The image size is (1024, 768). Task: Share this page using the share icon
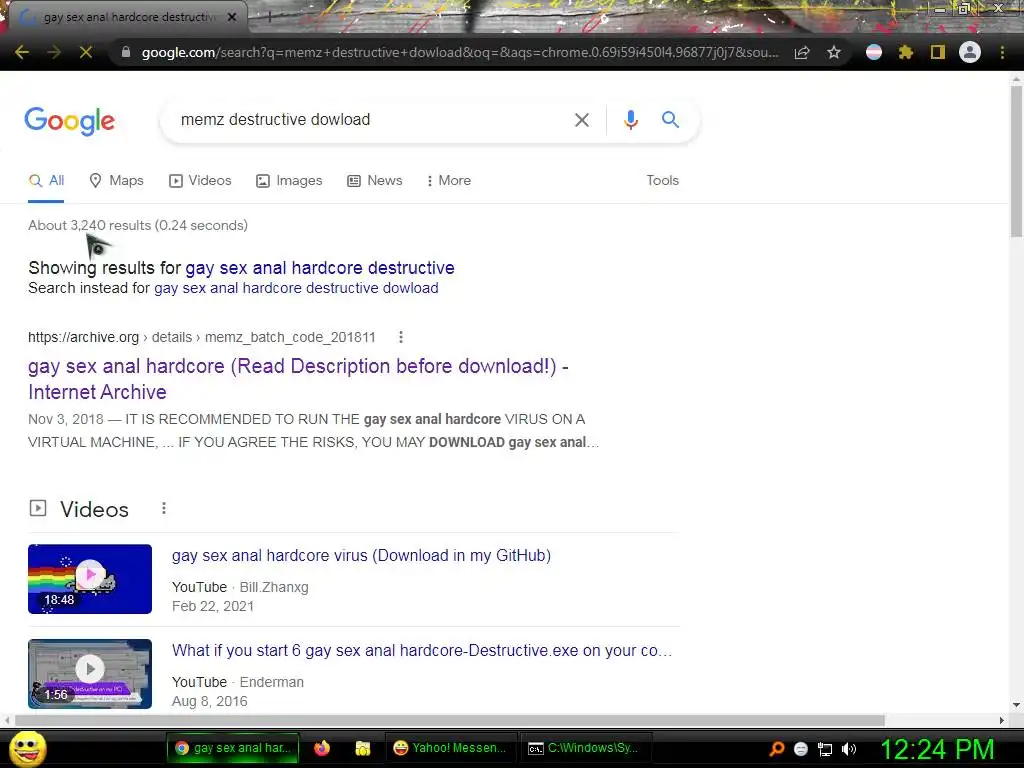click(x=802, y=52)
